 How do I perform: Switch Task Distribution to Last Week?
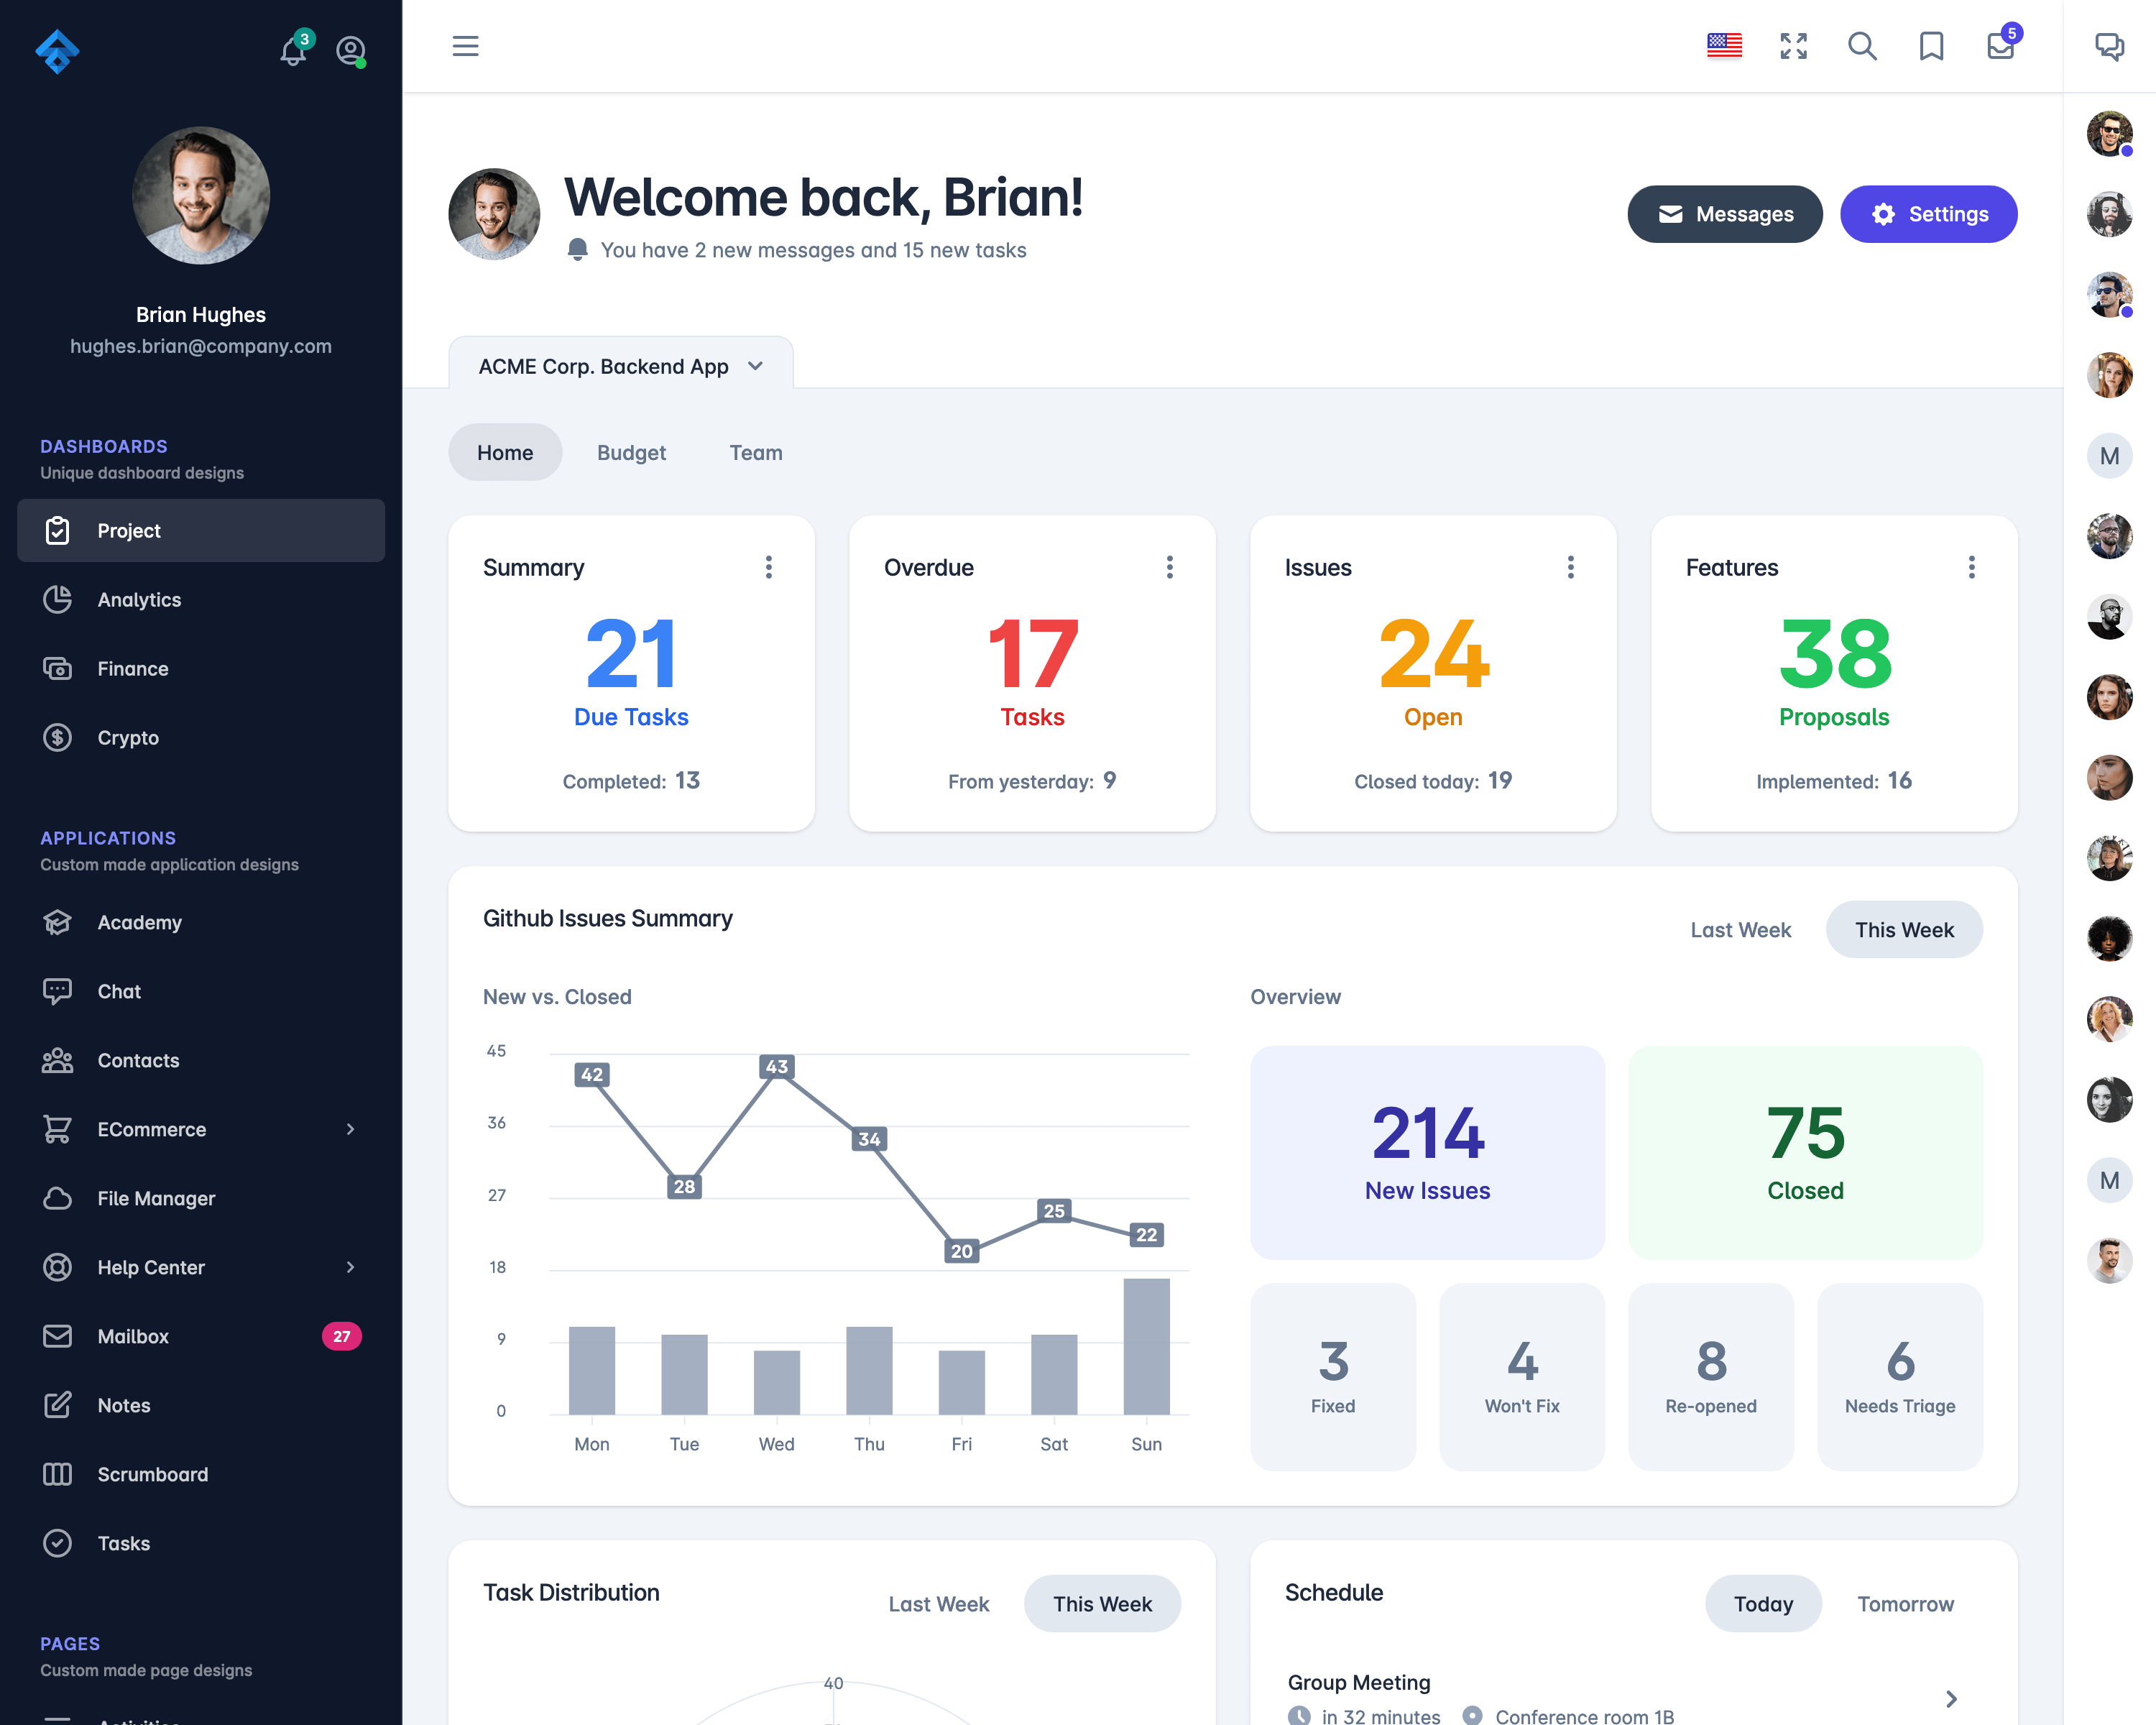[x=938, y=1604]
